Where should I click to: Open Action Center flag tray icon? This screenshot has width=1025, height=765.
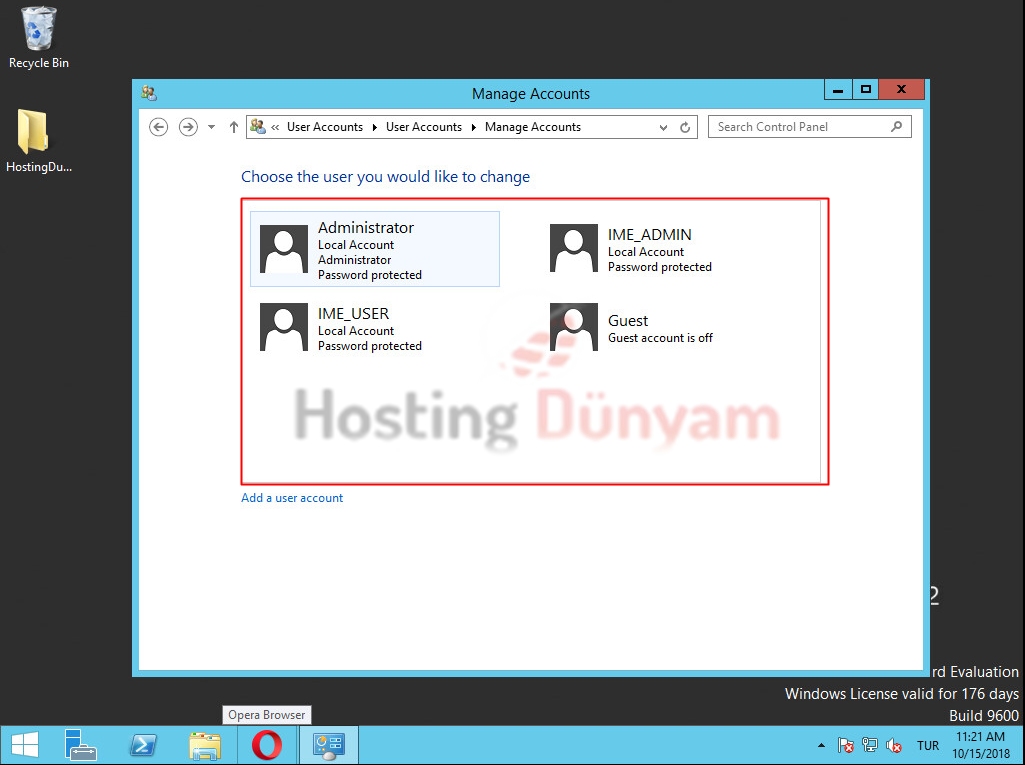pos(845,745)
